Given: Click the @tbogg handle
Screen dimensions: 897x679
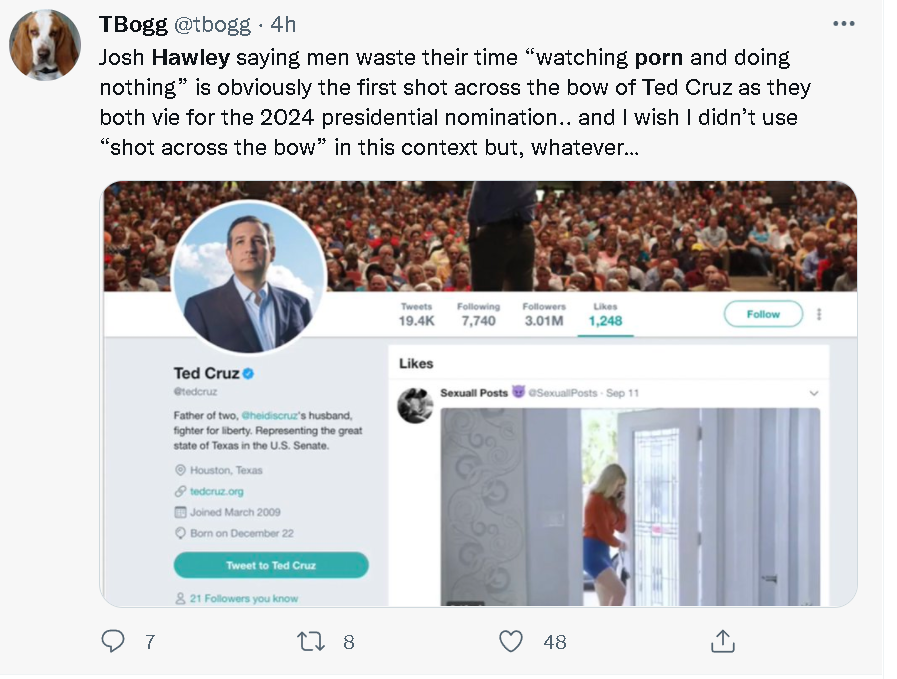Looking at the screenshot, I should (x=212, y=24).
